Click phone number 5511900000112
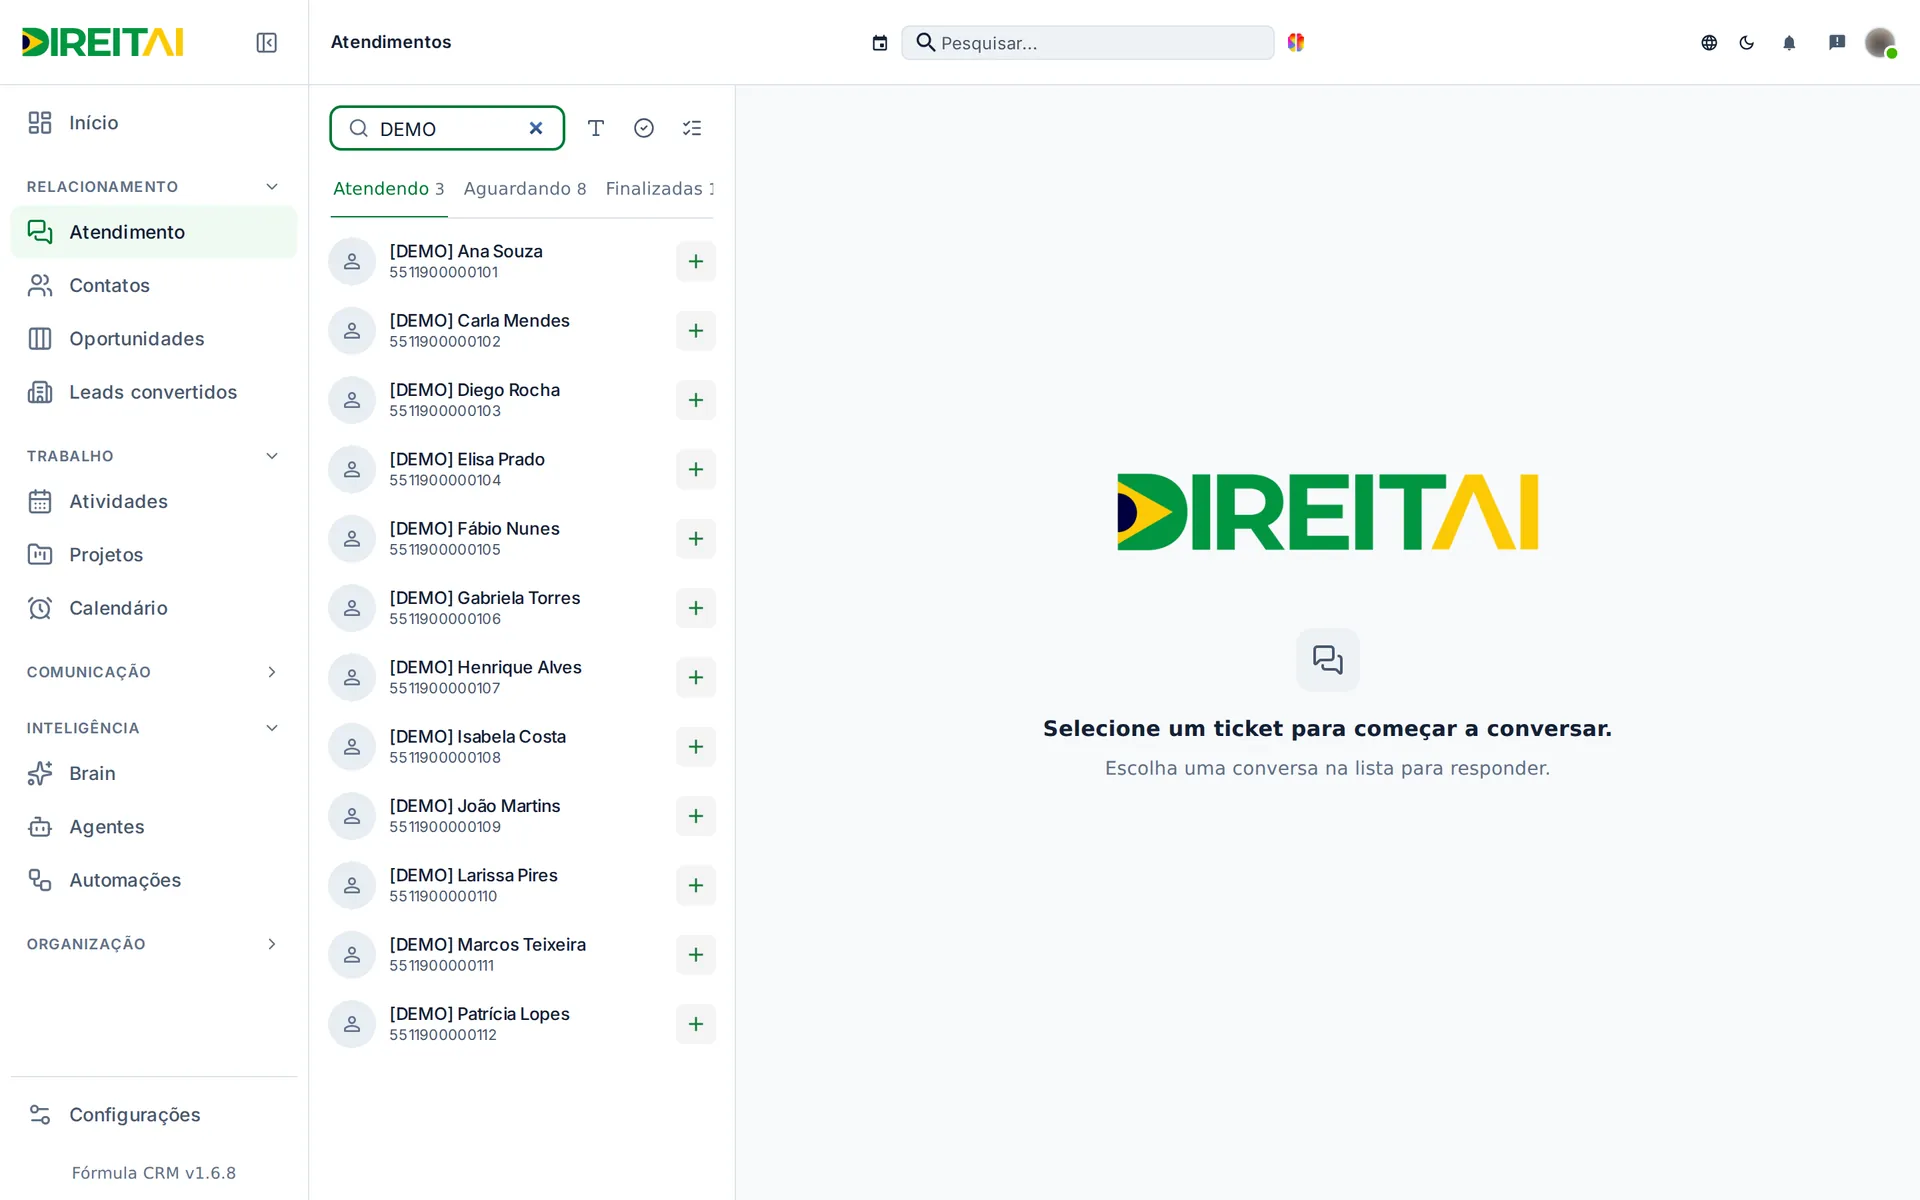The height and width of the screenshot is (1200, 1920). pos(443,1035)
